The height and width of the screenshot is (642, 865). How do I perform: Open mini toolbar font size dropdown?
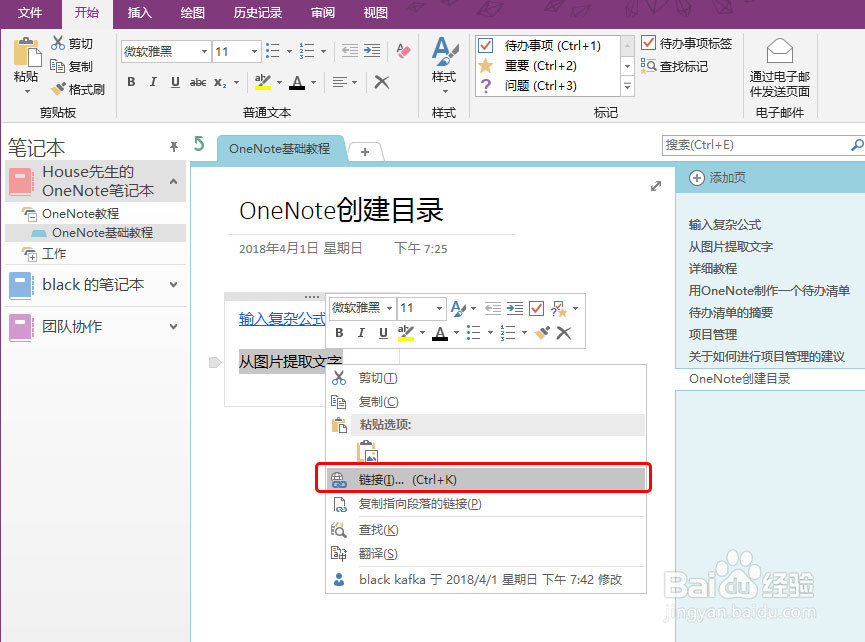[x=439, y=308]
